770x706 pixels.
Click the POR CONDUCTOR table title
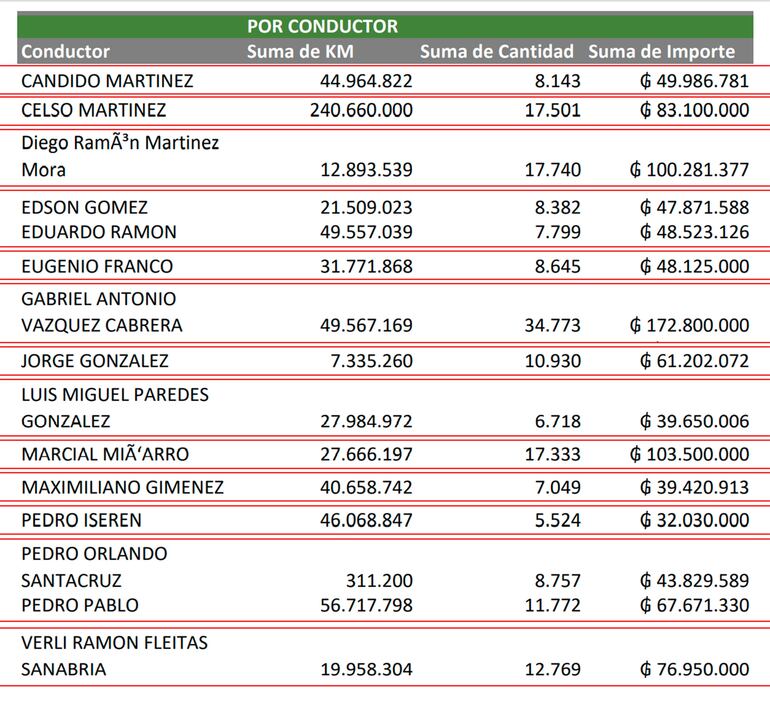click(x=322, y=26)
